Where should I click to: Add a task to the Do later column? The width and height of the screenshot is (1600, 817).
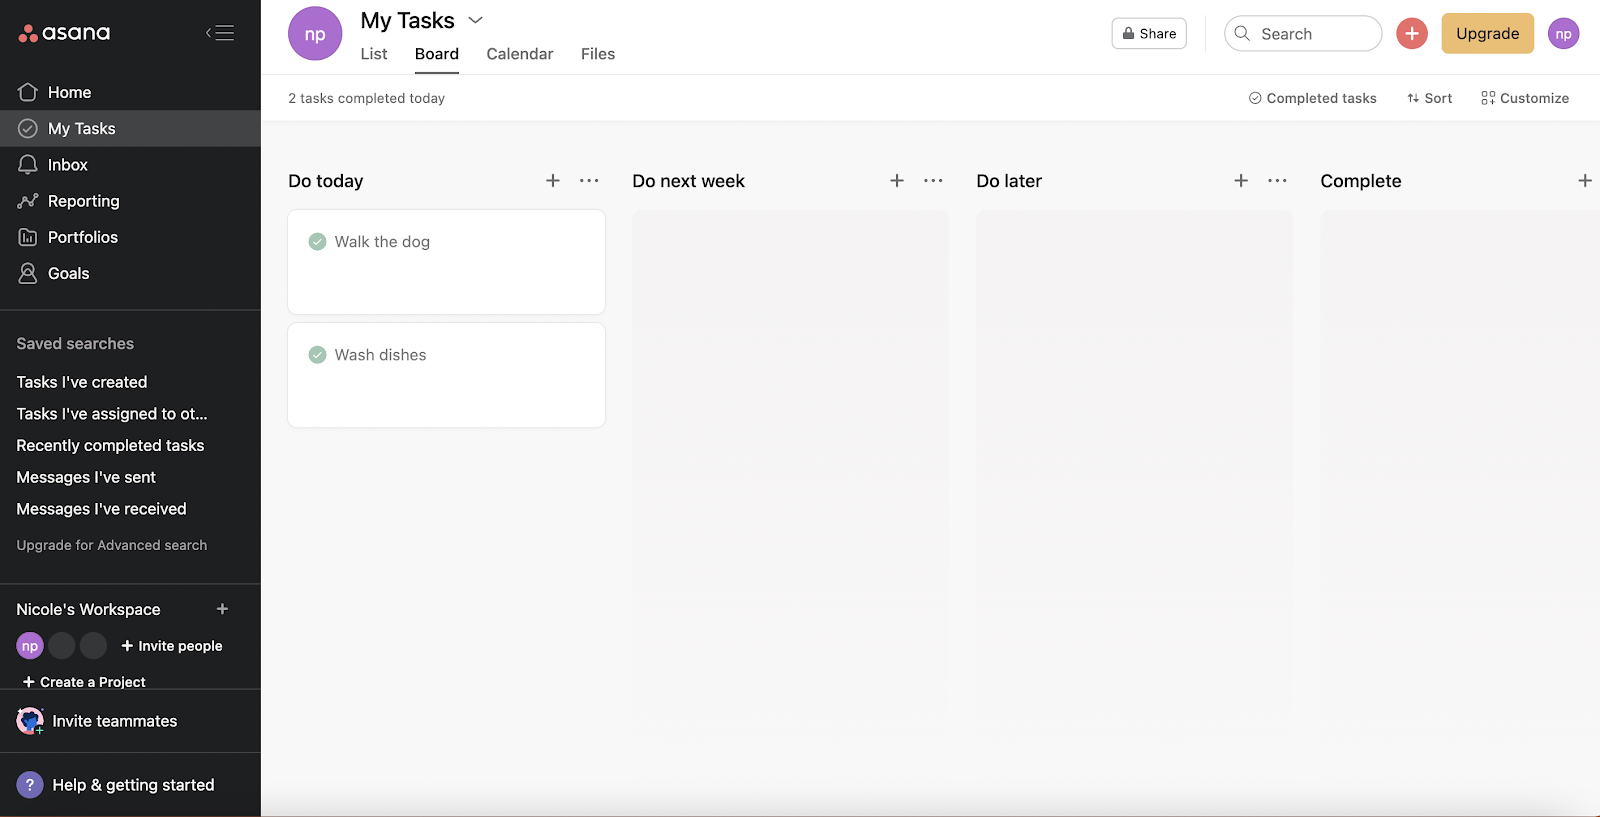(1241, 181)
